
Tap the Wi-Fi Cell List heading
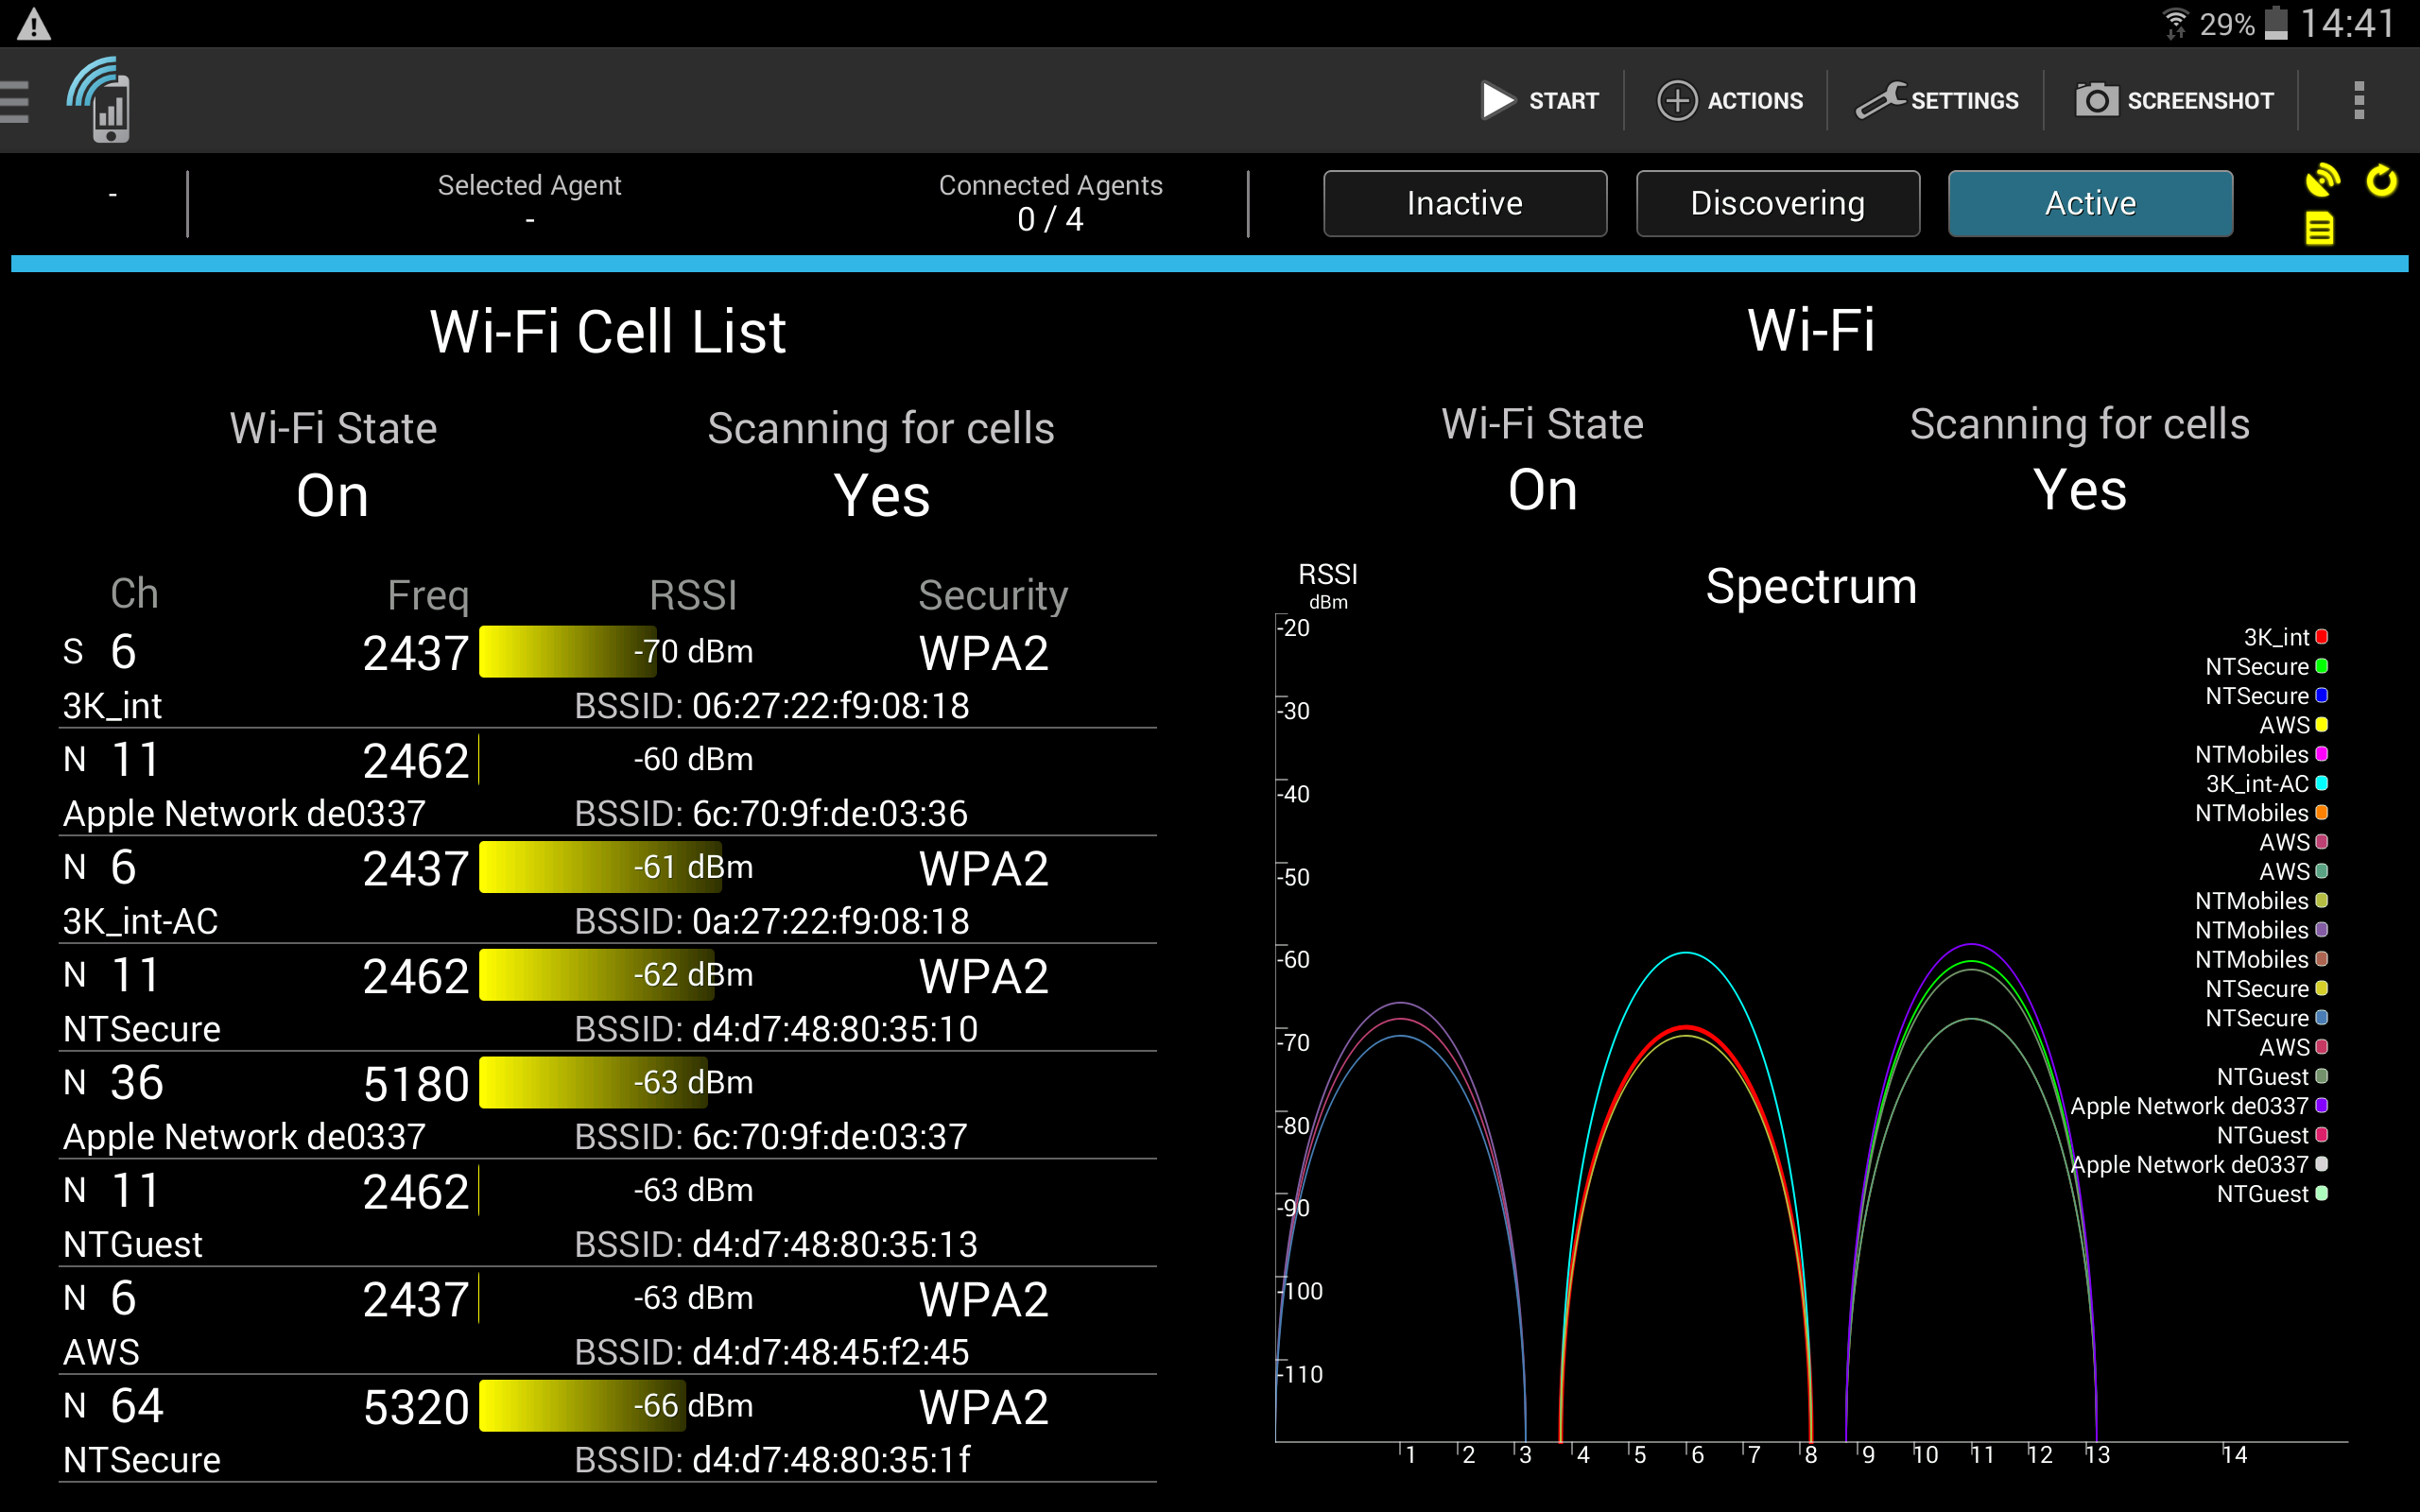tap(607, 331)
